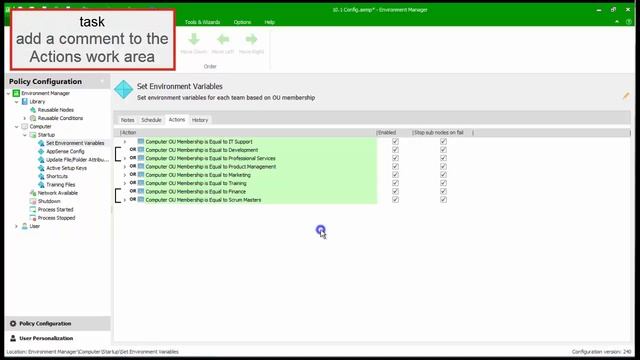The width and height of the screenshot is (640, 360).
Task: Click the Stop sub nodes on fail header
Action: pos(442,133)
